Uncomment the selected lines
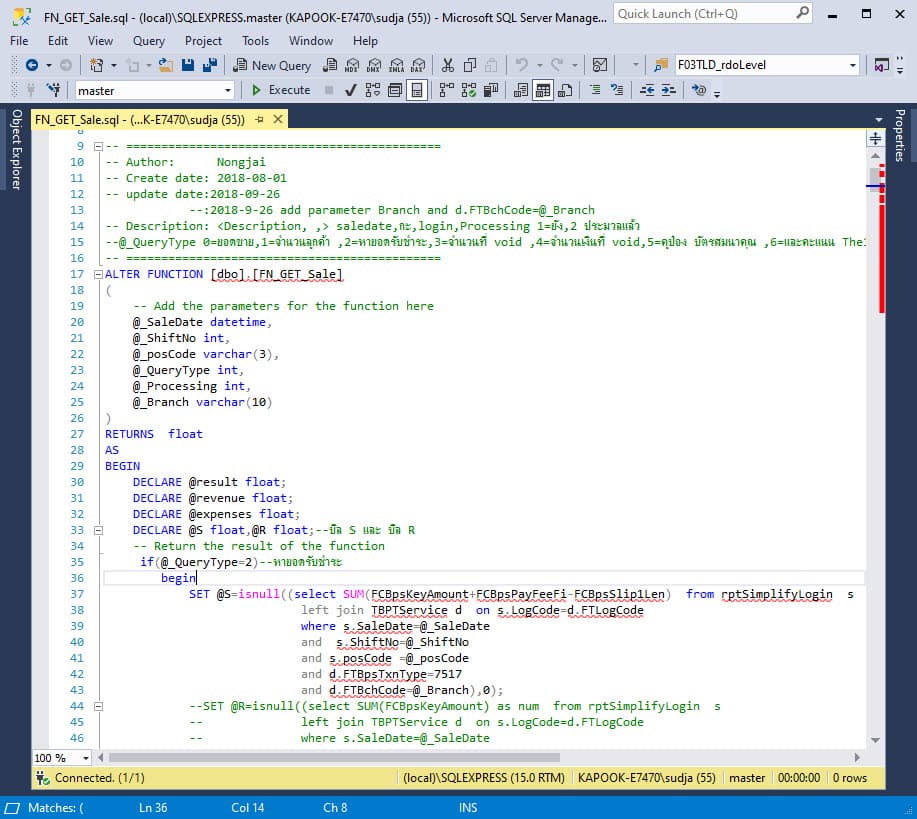This screenshot has width=917, height=819. 617,90
